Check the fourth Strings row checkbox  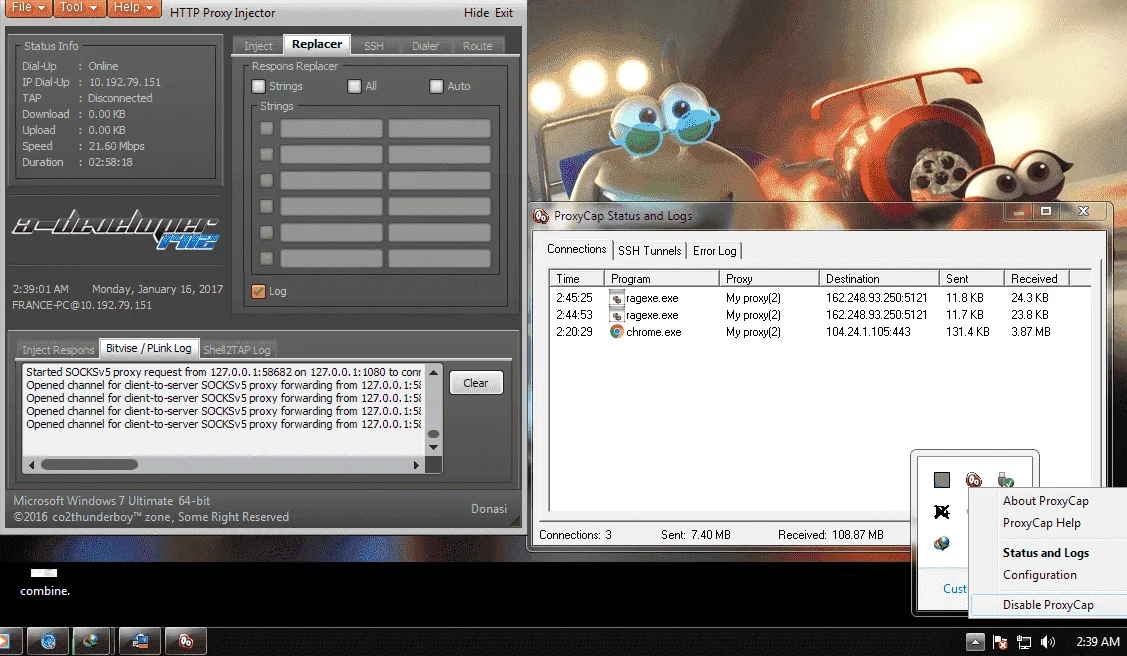click(x=267, y=206)
